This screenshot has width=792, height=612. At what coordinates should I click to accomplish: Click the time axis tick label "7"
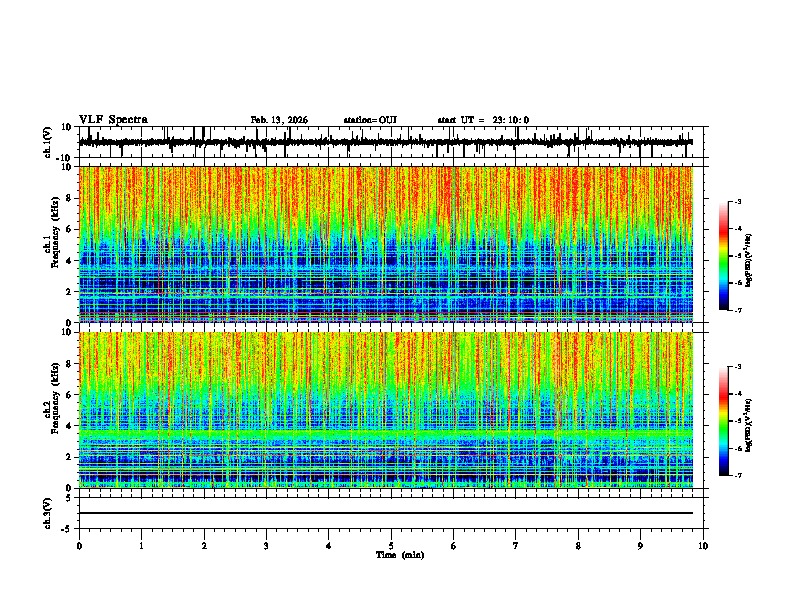pyautogui.click(x=516, y=546)
